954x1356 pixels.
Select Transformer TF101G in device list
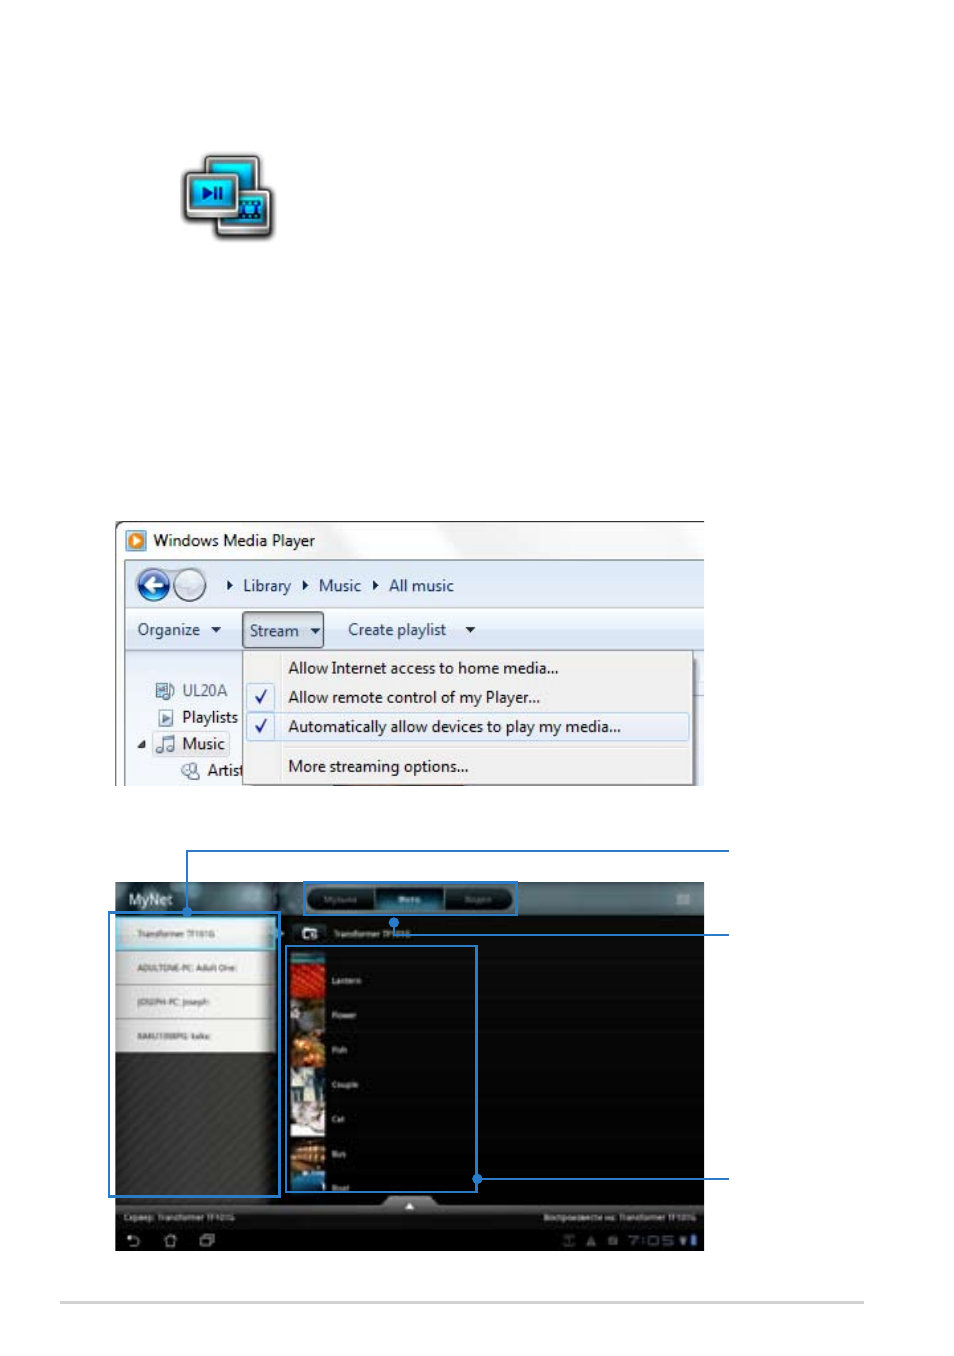tap(195, 934)
